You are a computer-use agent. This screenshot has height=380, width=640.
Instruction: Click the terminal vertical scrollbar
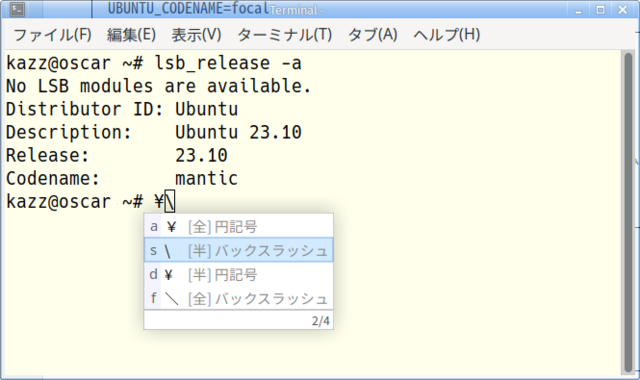tap(628, 212)
